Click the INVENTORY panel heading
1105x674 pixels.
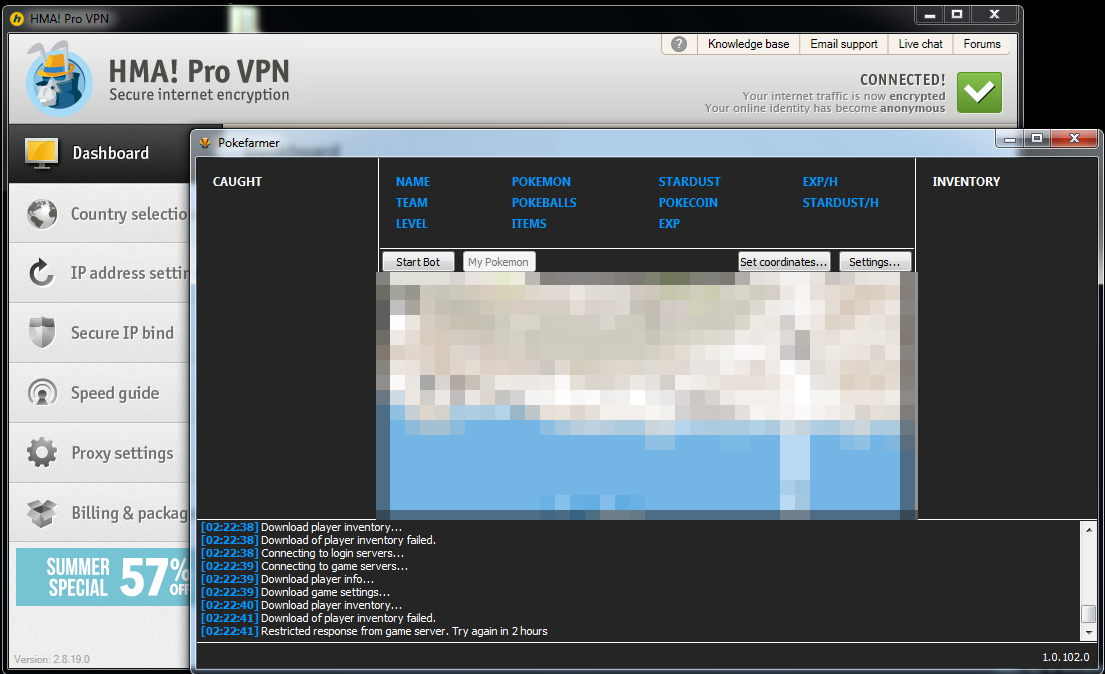tap(966, 181)
